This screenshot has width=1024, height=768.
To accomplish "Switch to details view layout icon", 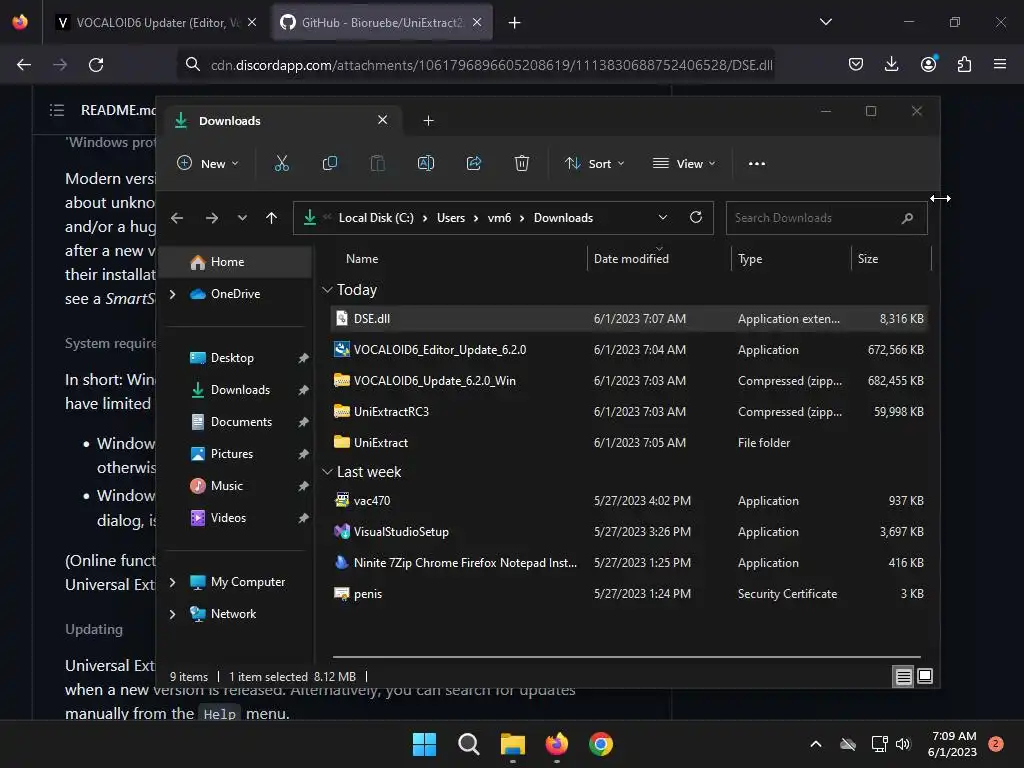I will pos(903,677).
